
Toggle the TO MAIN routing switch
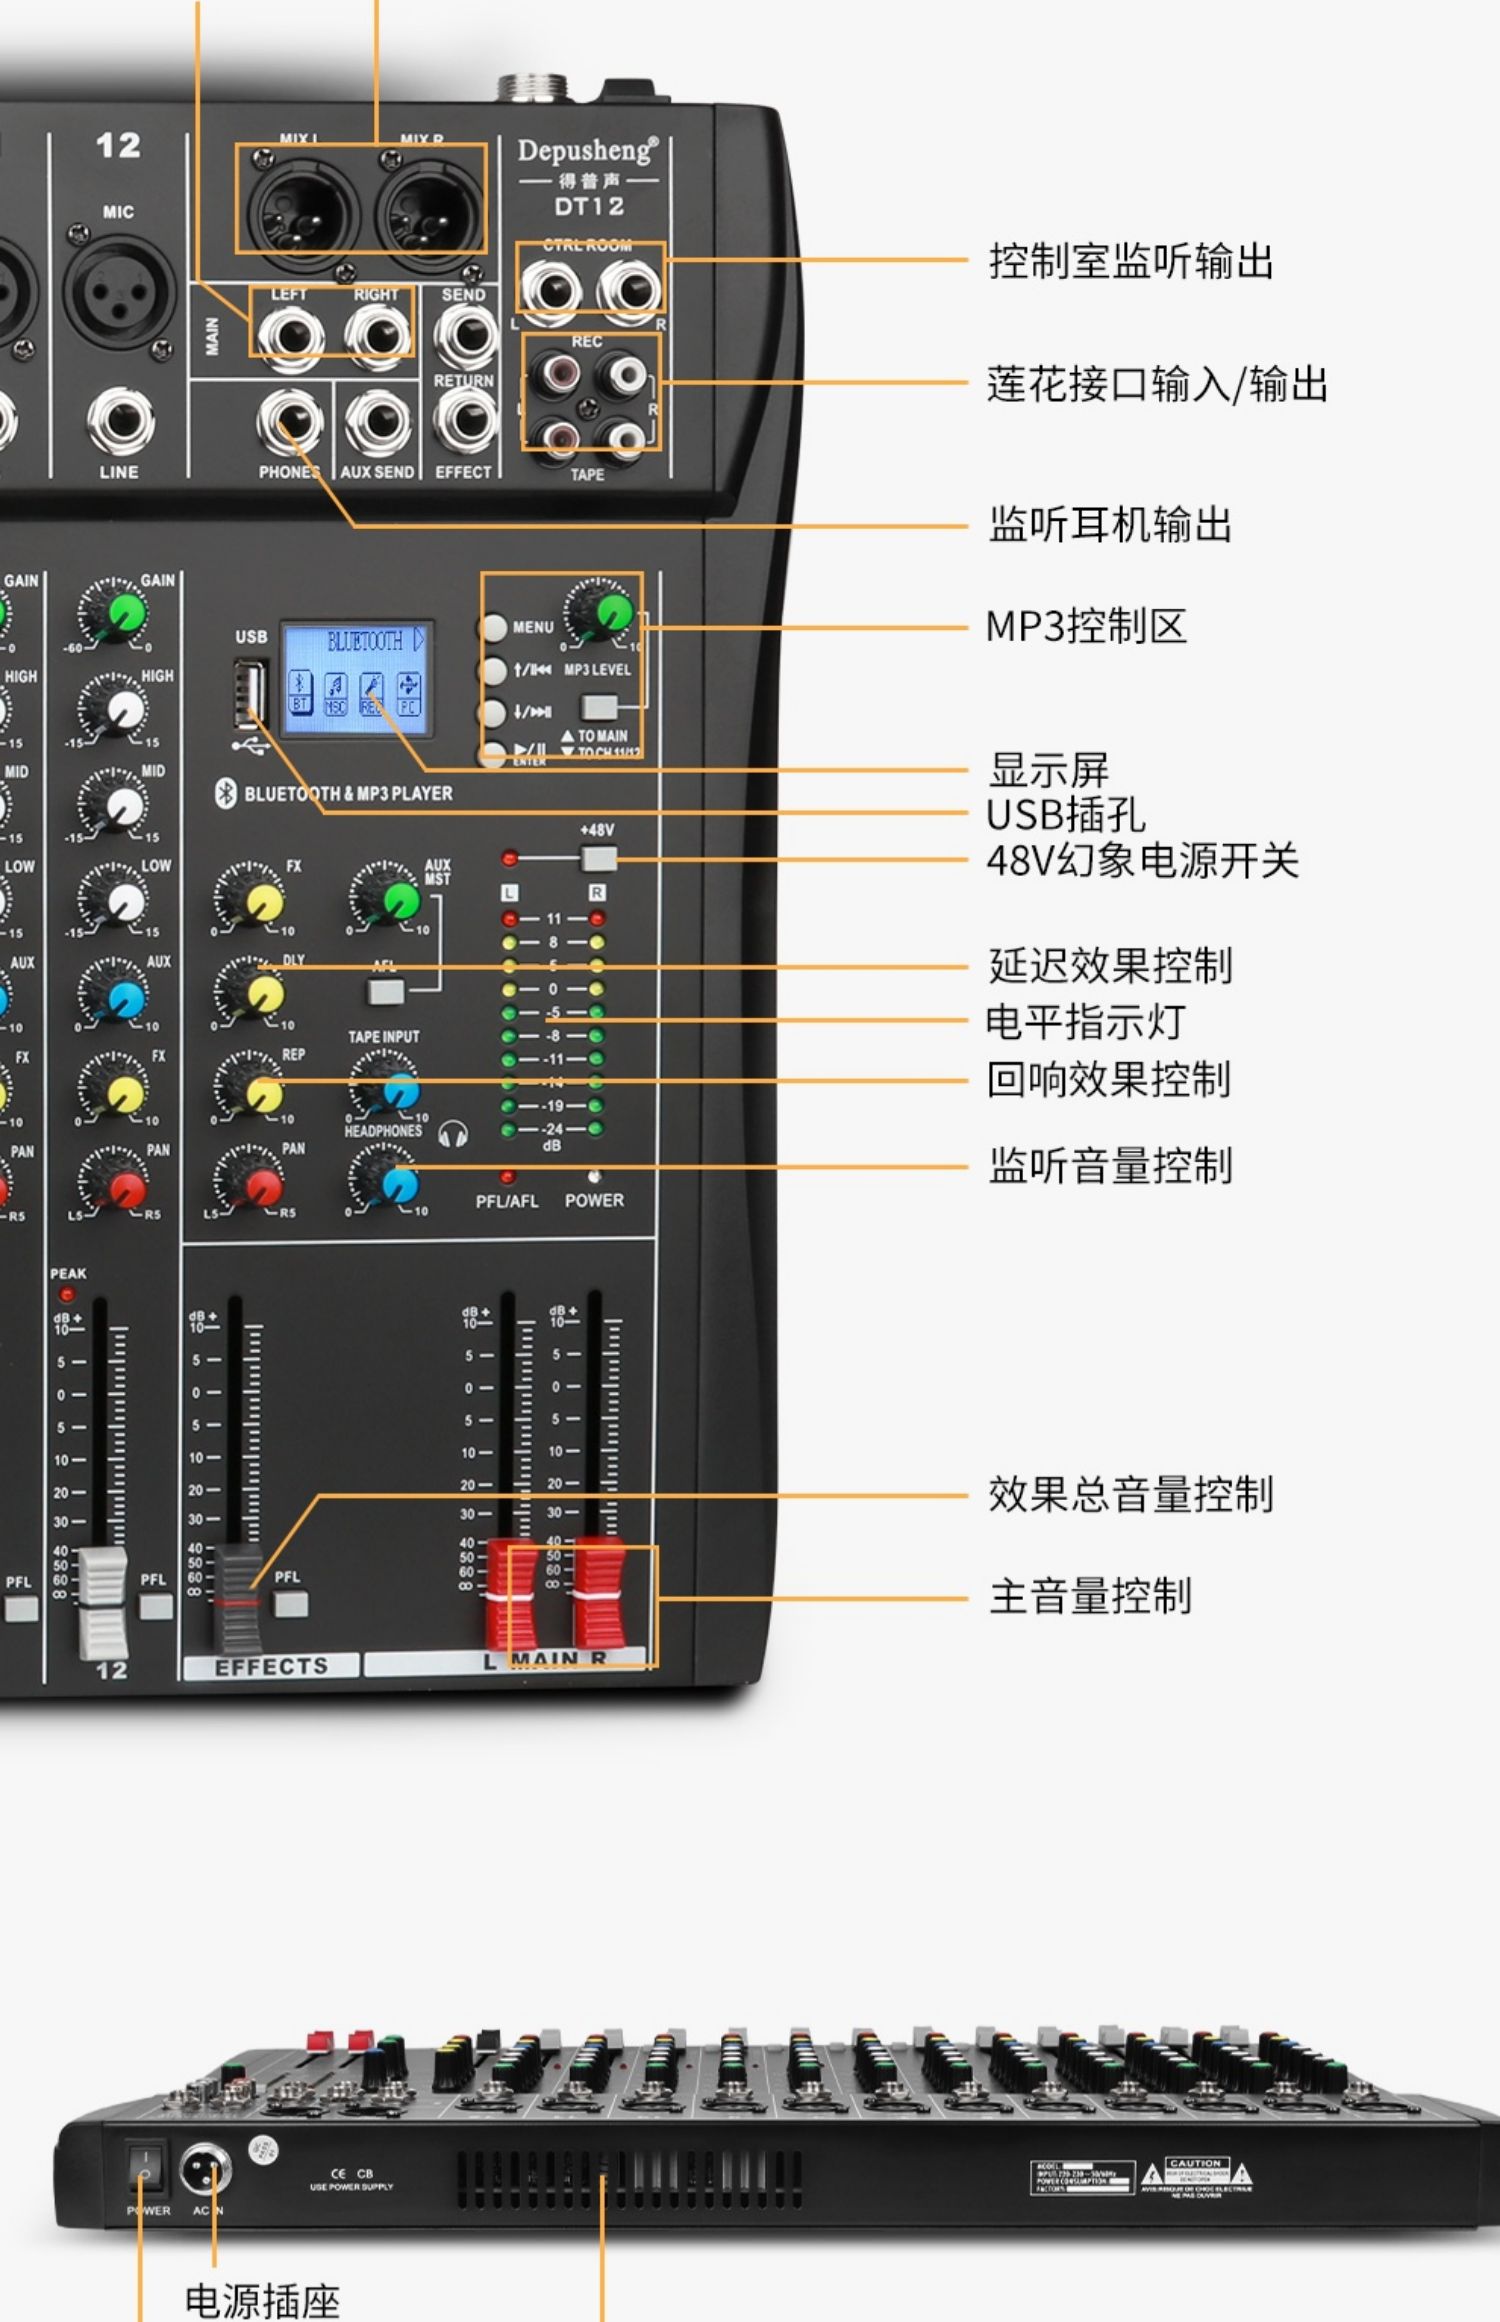coord(598,707)
